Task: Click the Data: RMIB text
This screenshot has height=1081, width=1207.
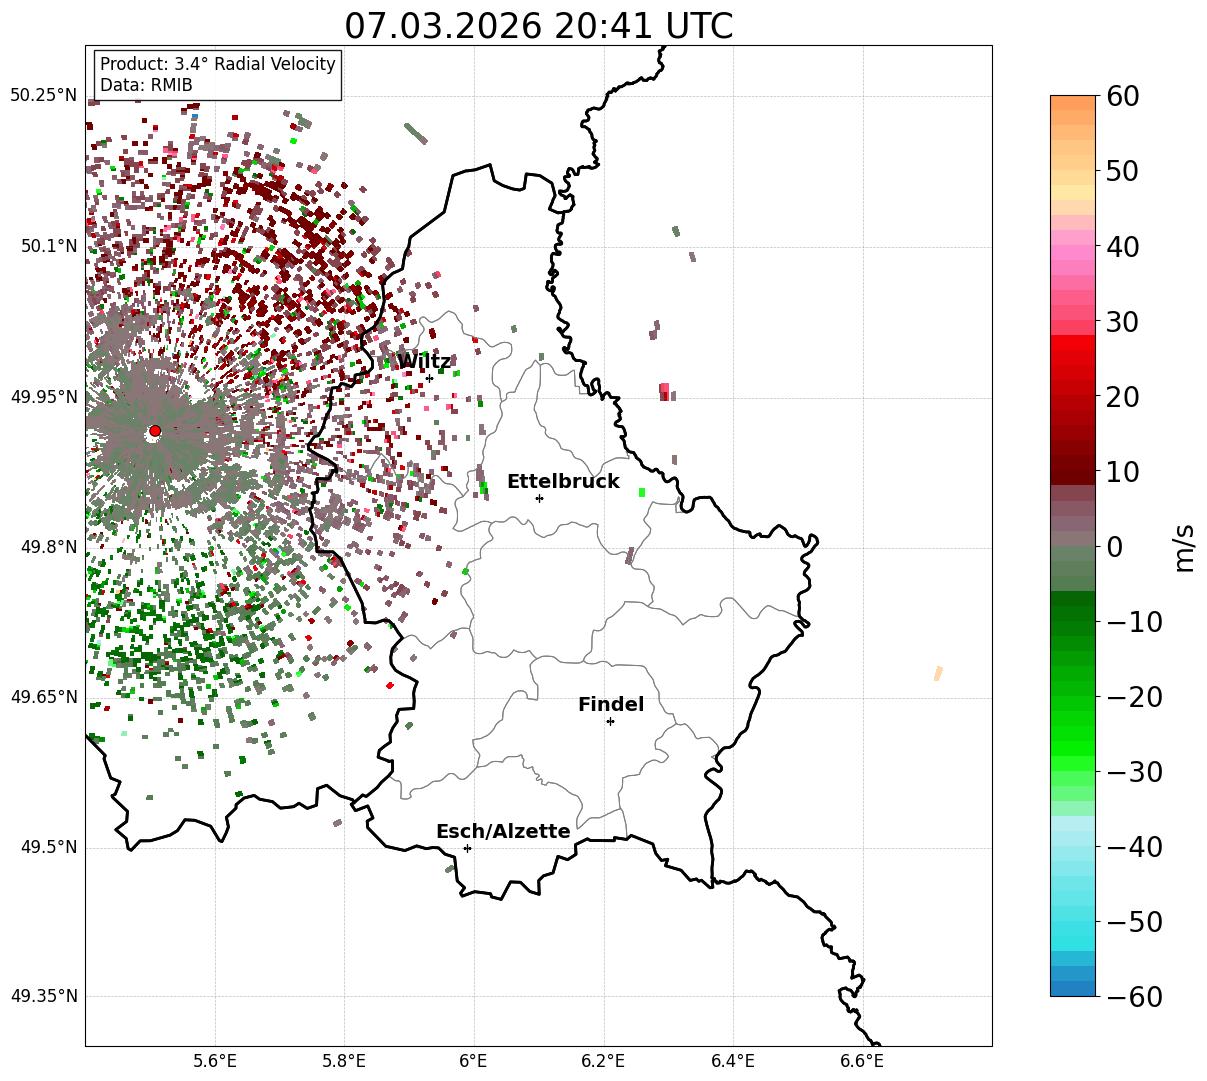Action: (146, 85)
